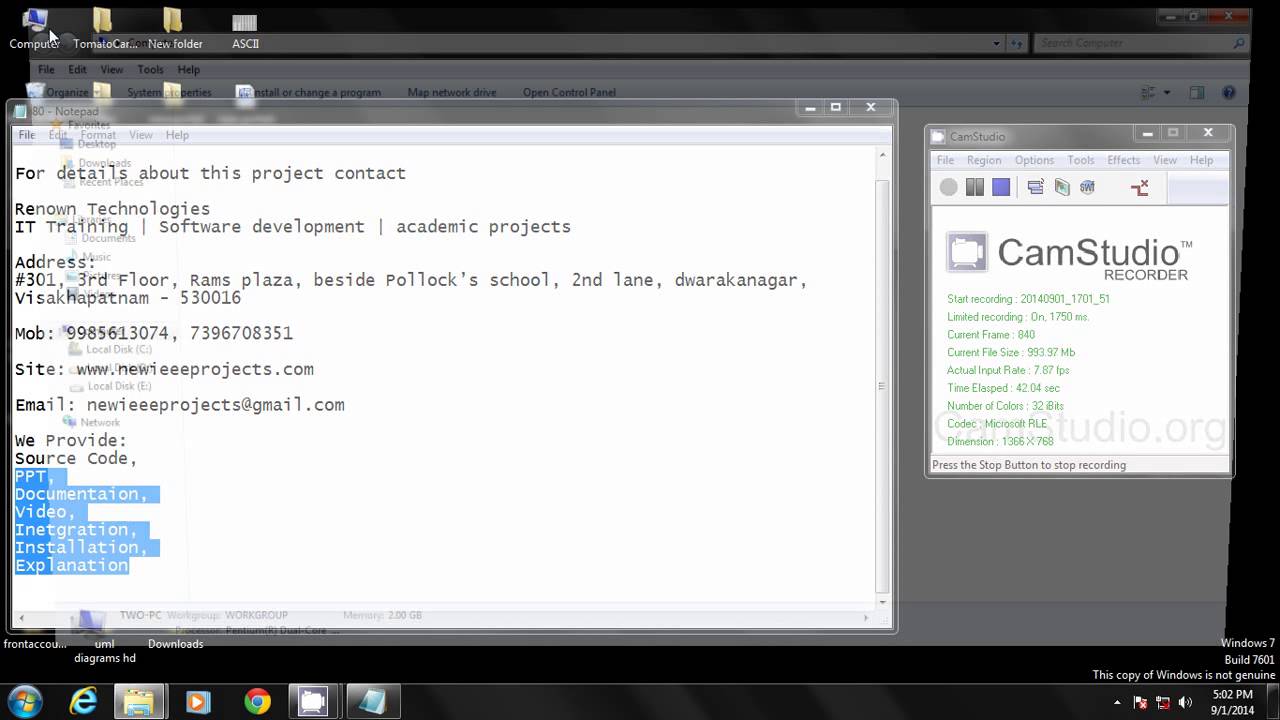The height and width of the screenshot is (720, 1280).
Task: Click Open Control Panel in Explorer
Action: coord(569,93)
